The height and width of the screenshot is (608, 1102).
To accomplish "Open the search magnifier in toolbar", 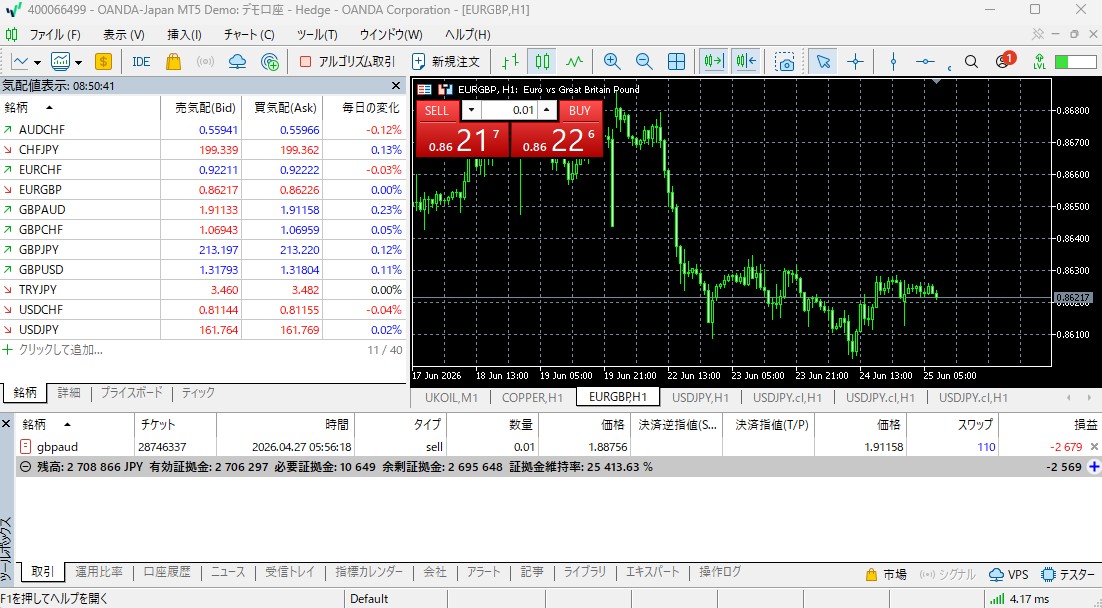I will tap(971, 62).
